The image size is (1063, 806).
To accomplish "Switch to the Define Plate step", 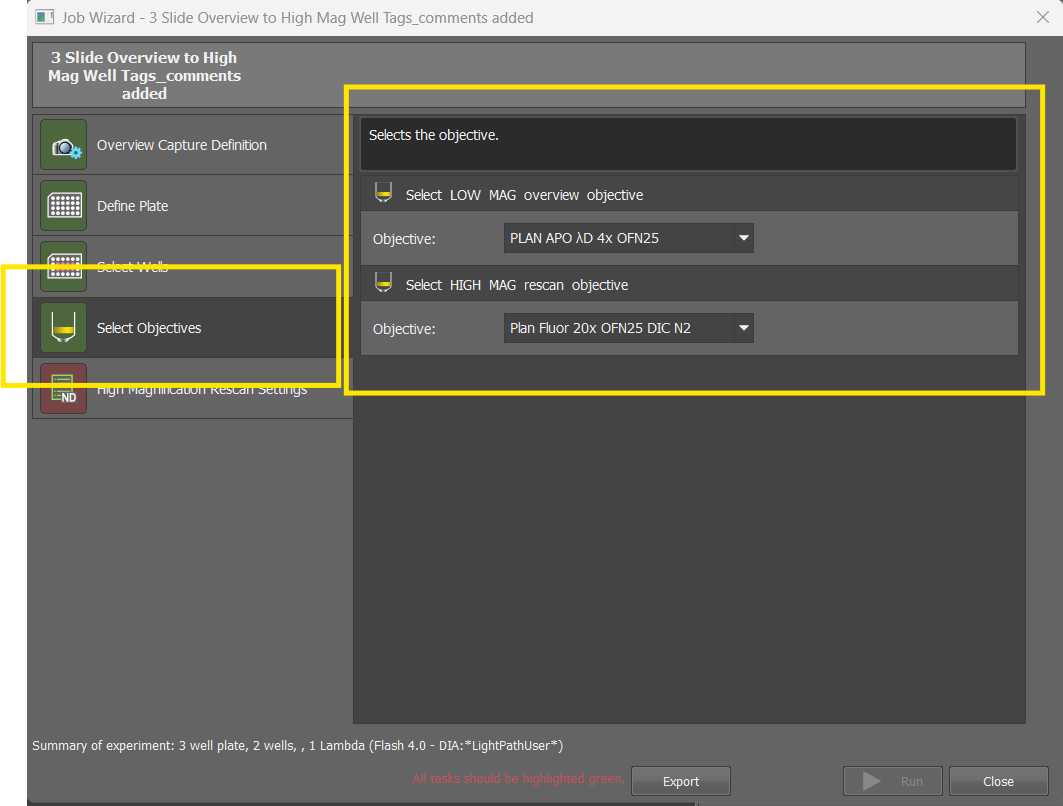I will [132, 206].
